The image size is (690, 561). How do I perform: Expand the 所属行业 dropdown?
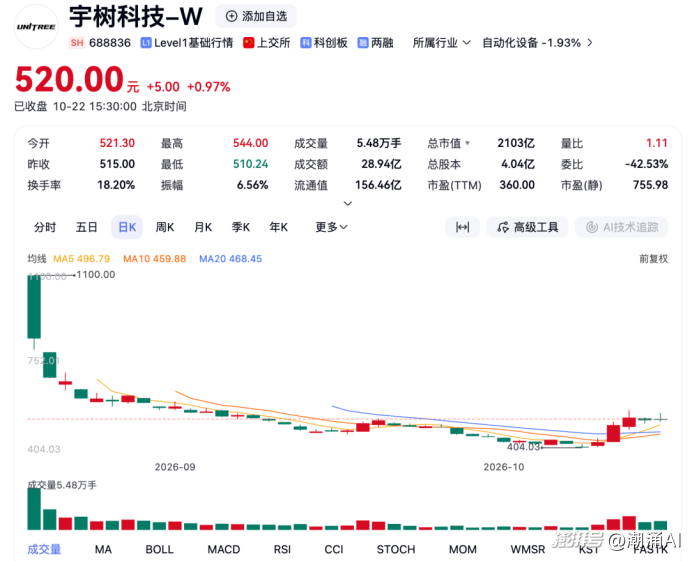click(x=441, y=43)
